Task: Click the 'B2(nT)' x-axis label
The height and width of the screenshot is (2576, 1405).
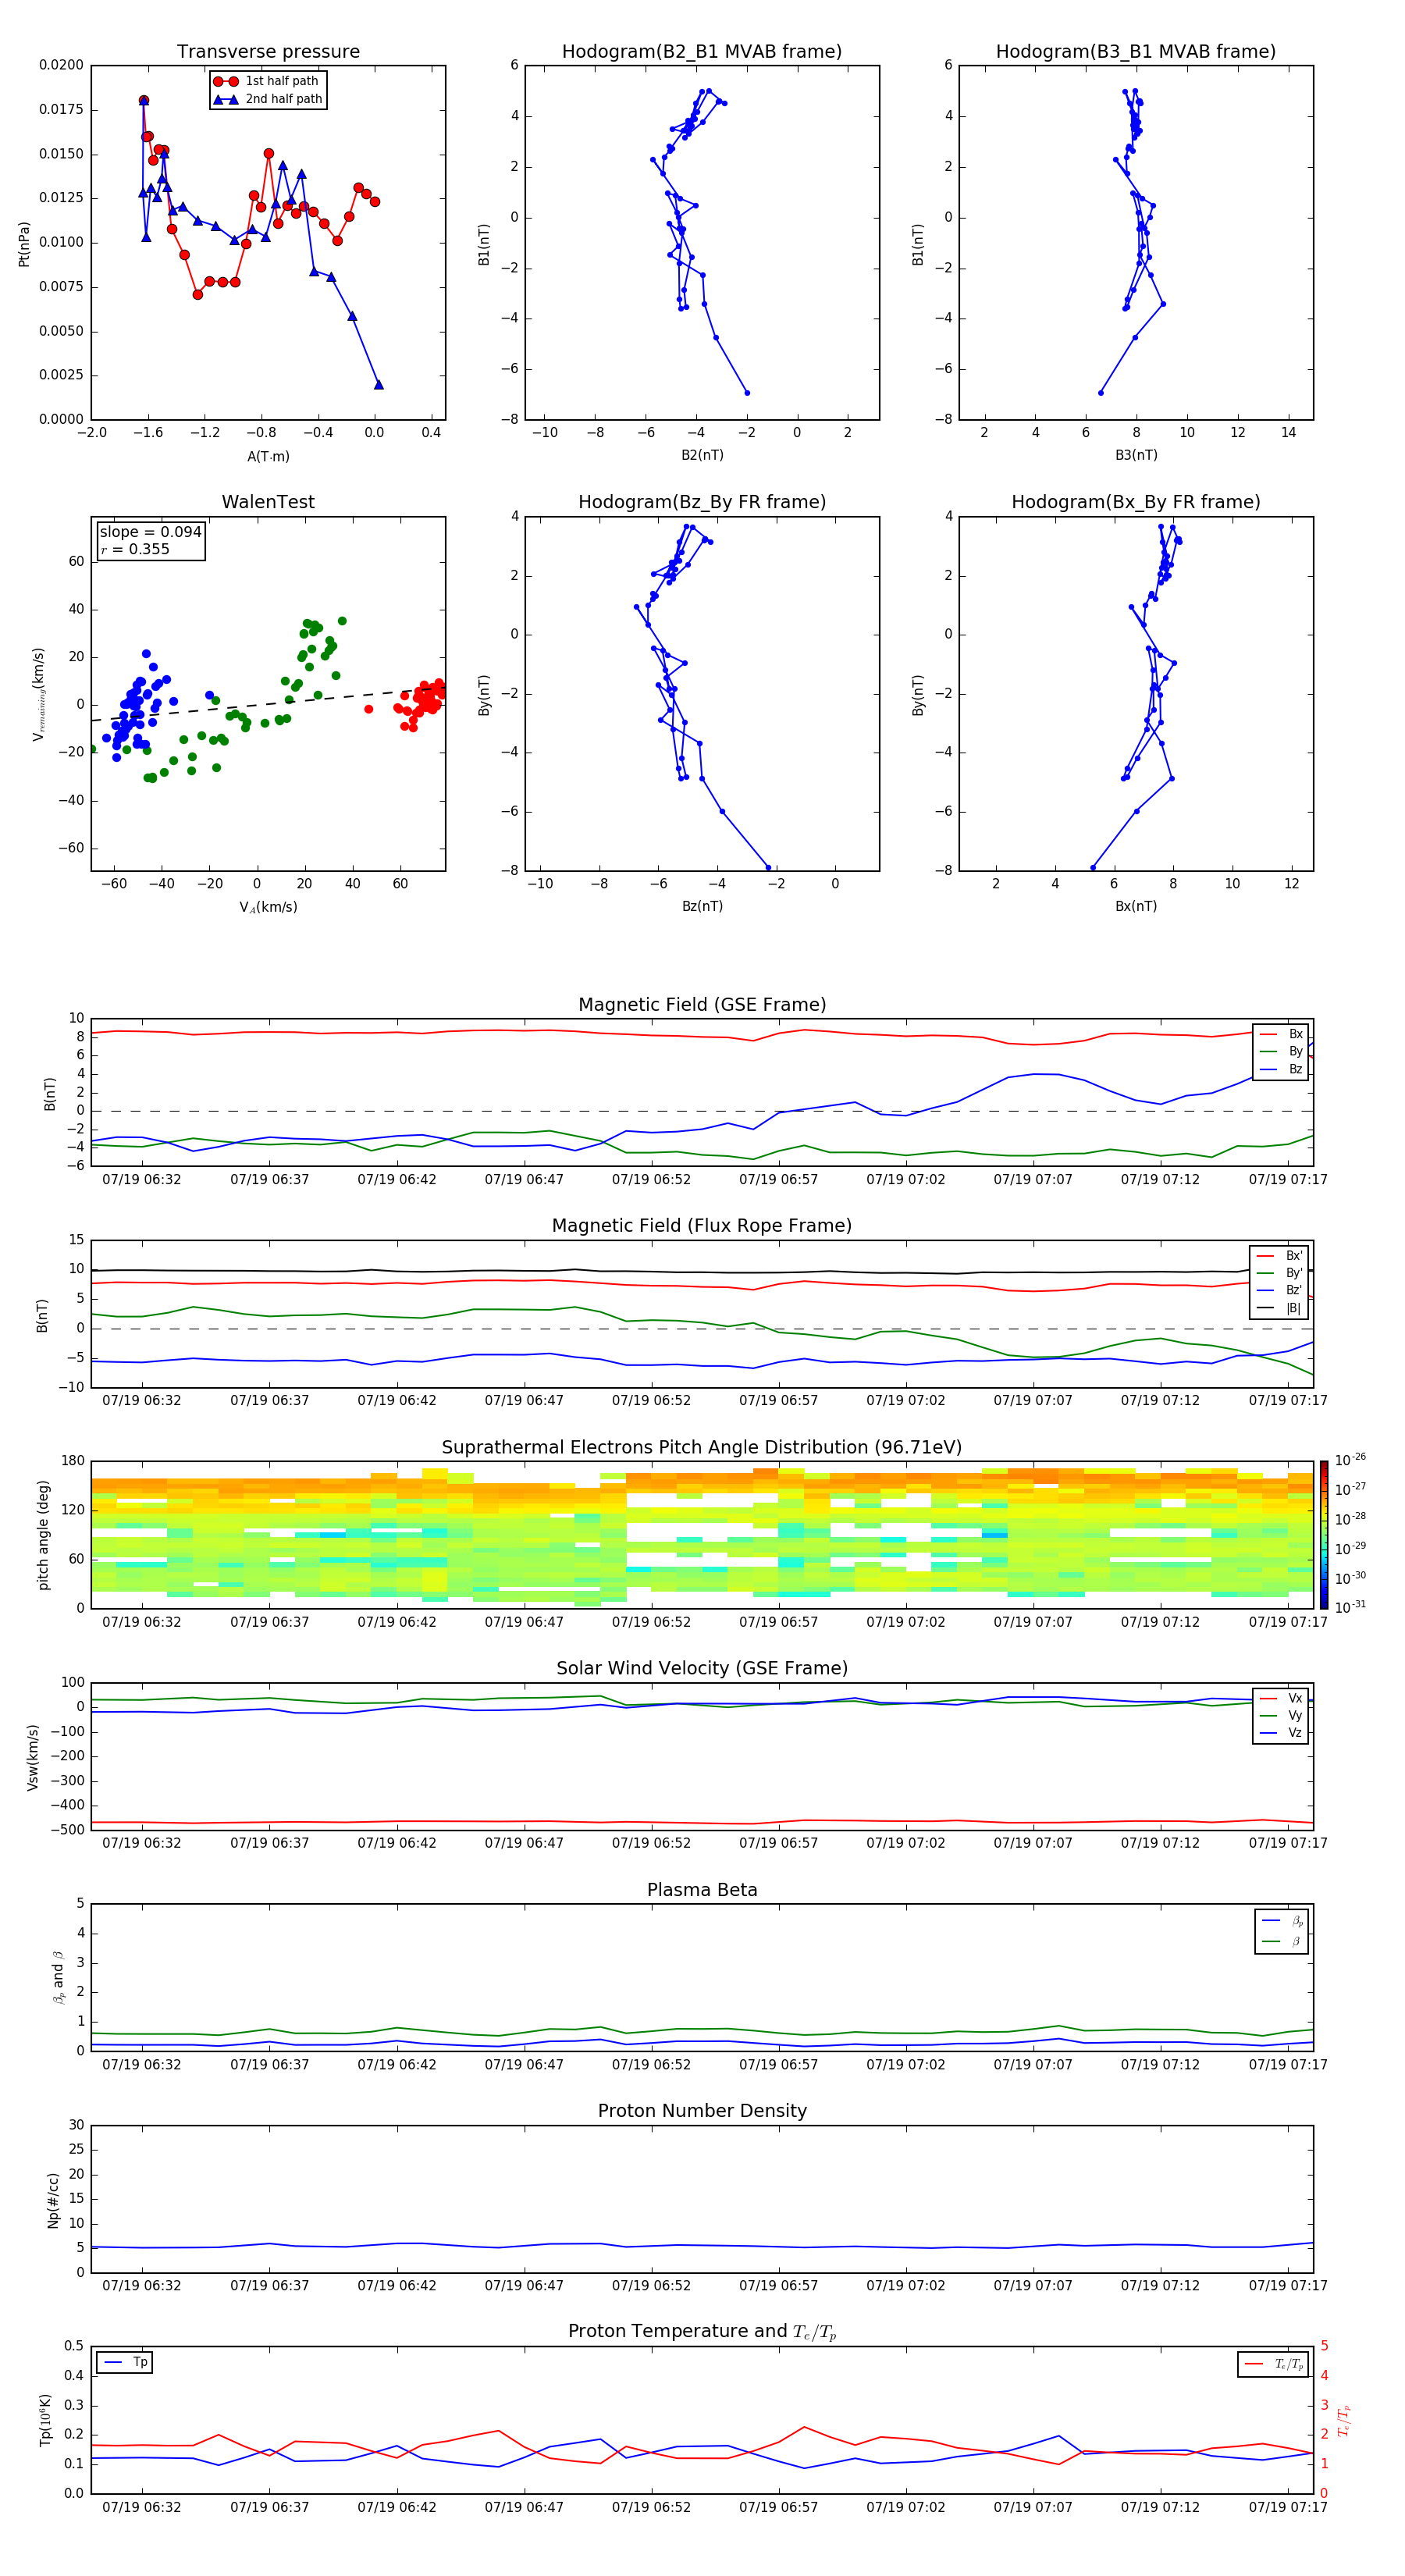Action: (x=702, y=455)
